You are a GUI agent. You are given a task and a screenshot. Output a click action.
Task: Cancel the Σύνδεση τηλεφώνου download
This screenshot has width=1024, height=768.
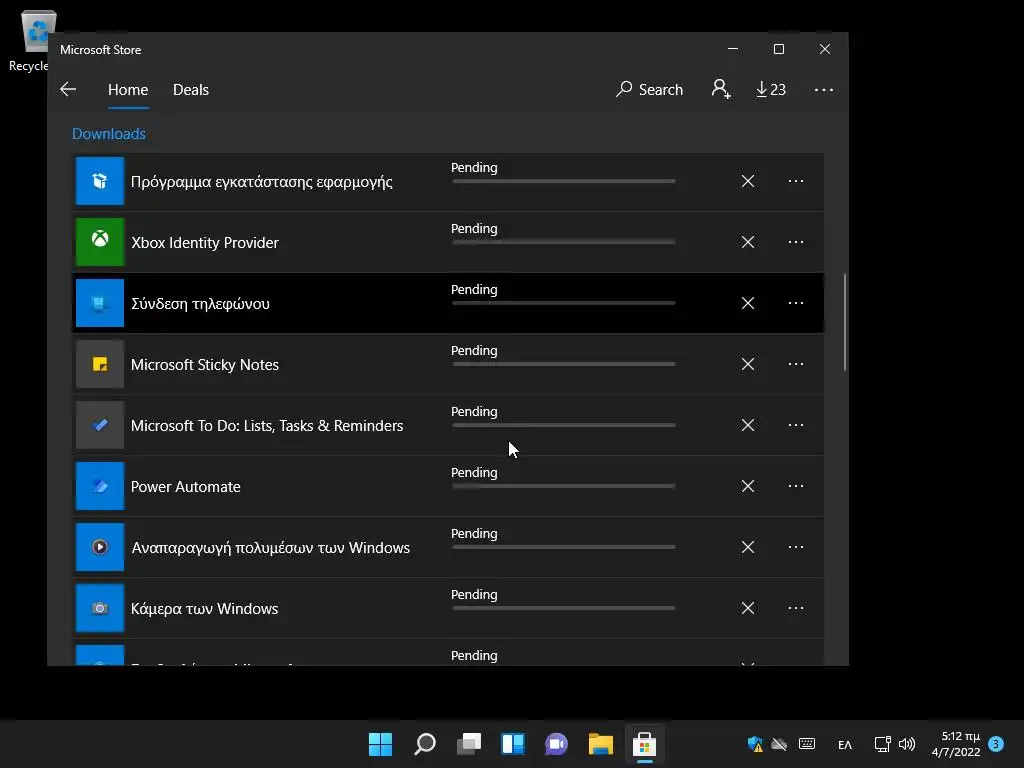tap(748, 303)
